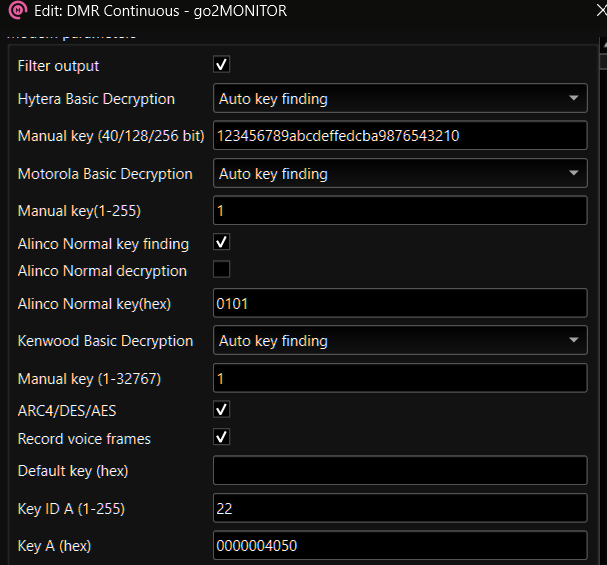Select the Key ID A (1-255) field

[400, 508]
